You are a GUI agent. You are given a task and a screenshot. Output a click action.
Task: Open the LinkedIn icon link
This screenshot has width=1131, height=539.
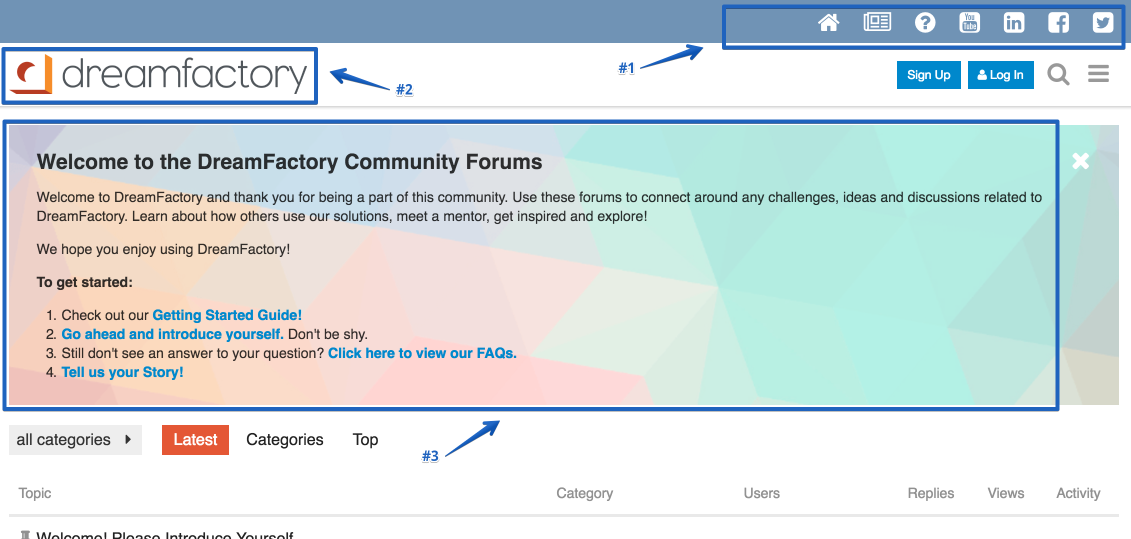coord(1014,23)
